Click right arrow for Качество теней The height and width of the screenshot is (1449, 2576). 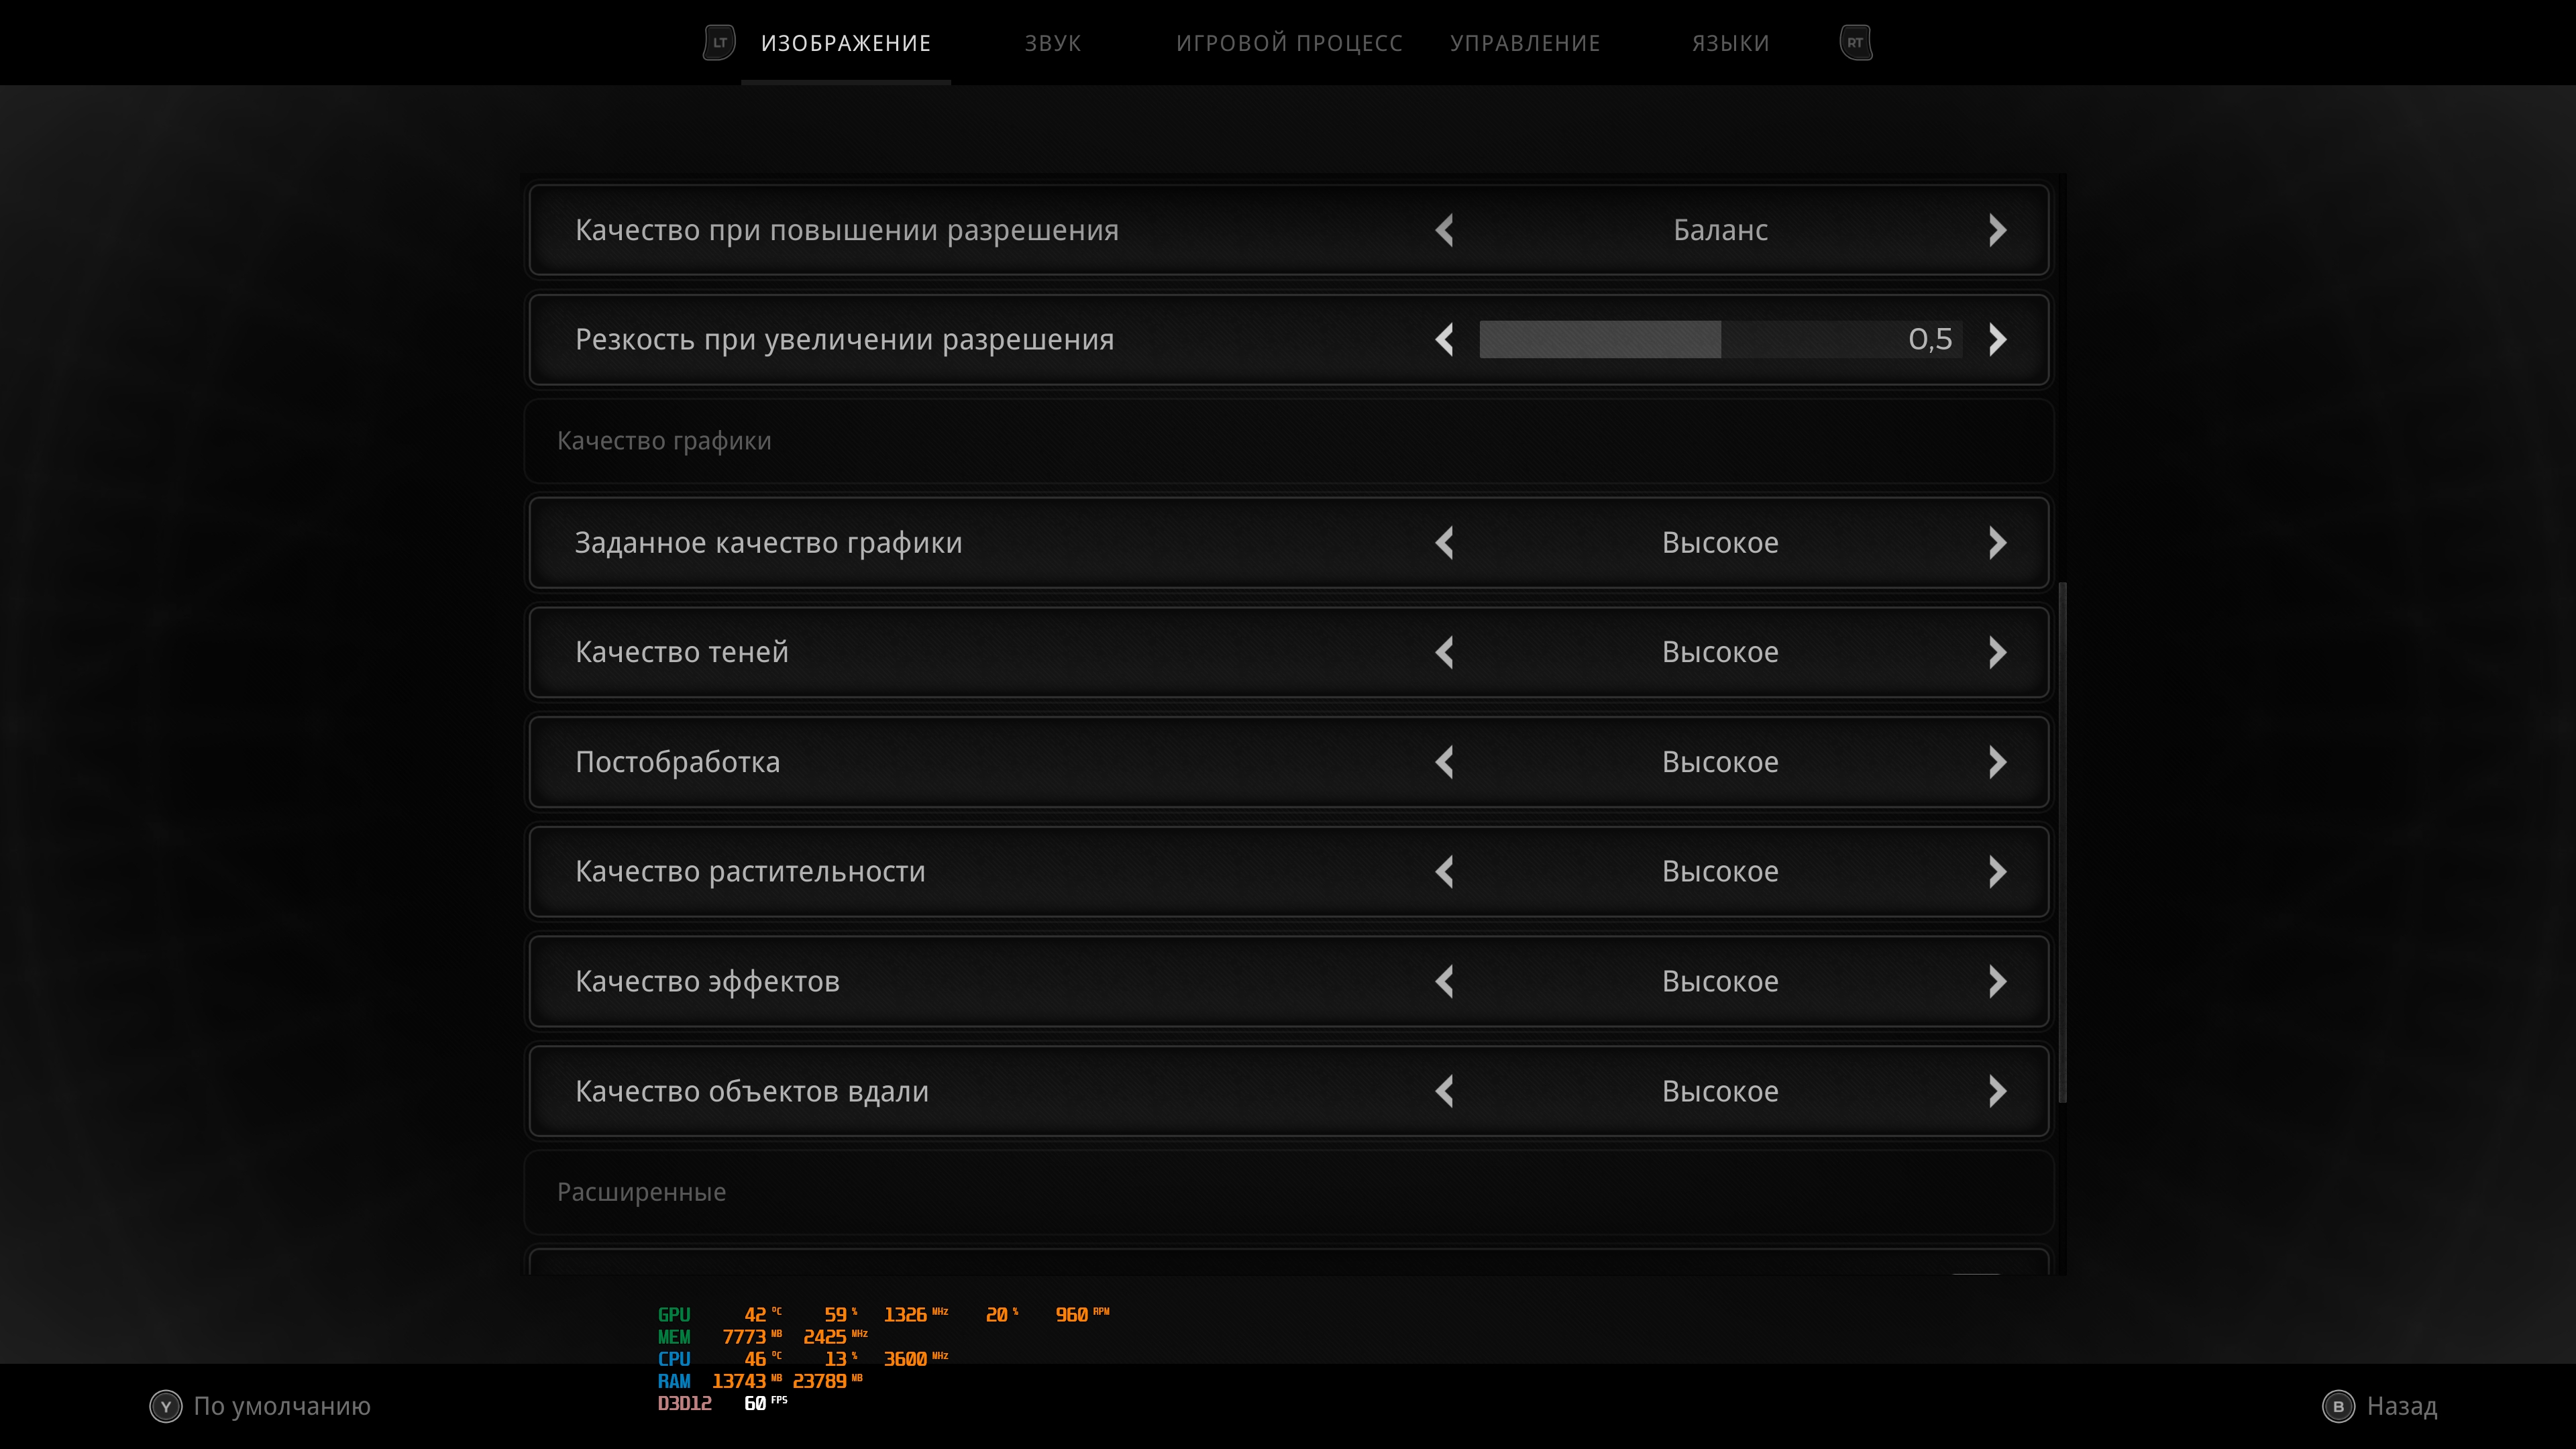(1997, 653)
